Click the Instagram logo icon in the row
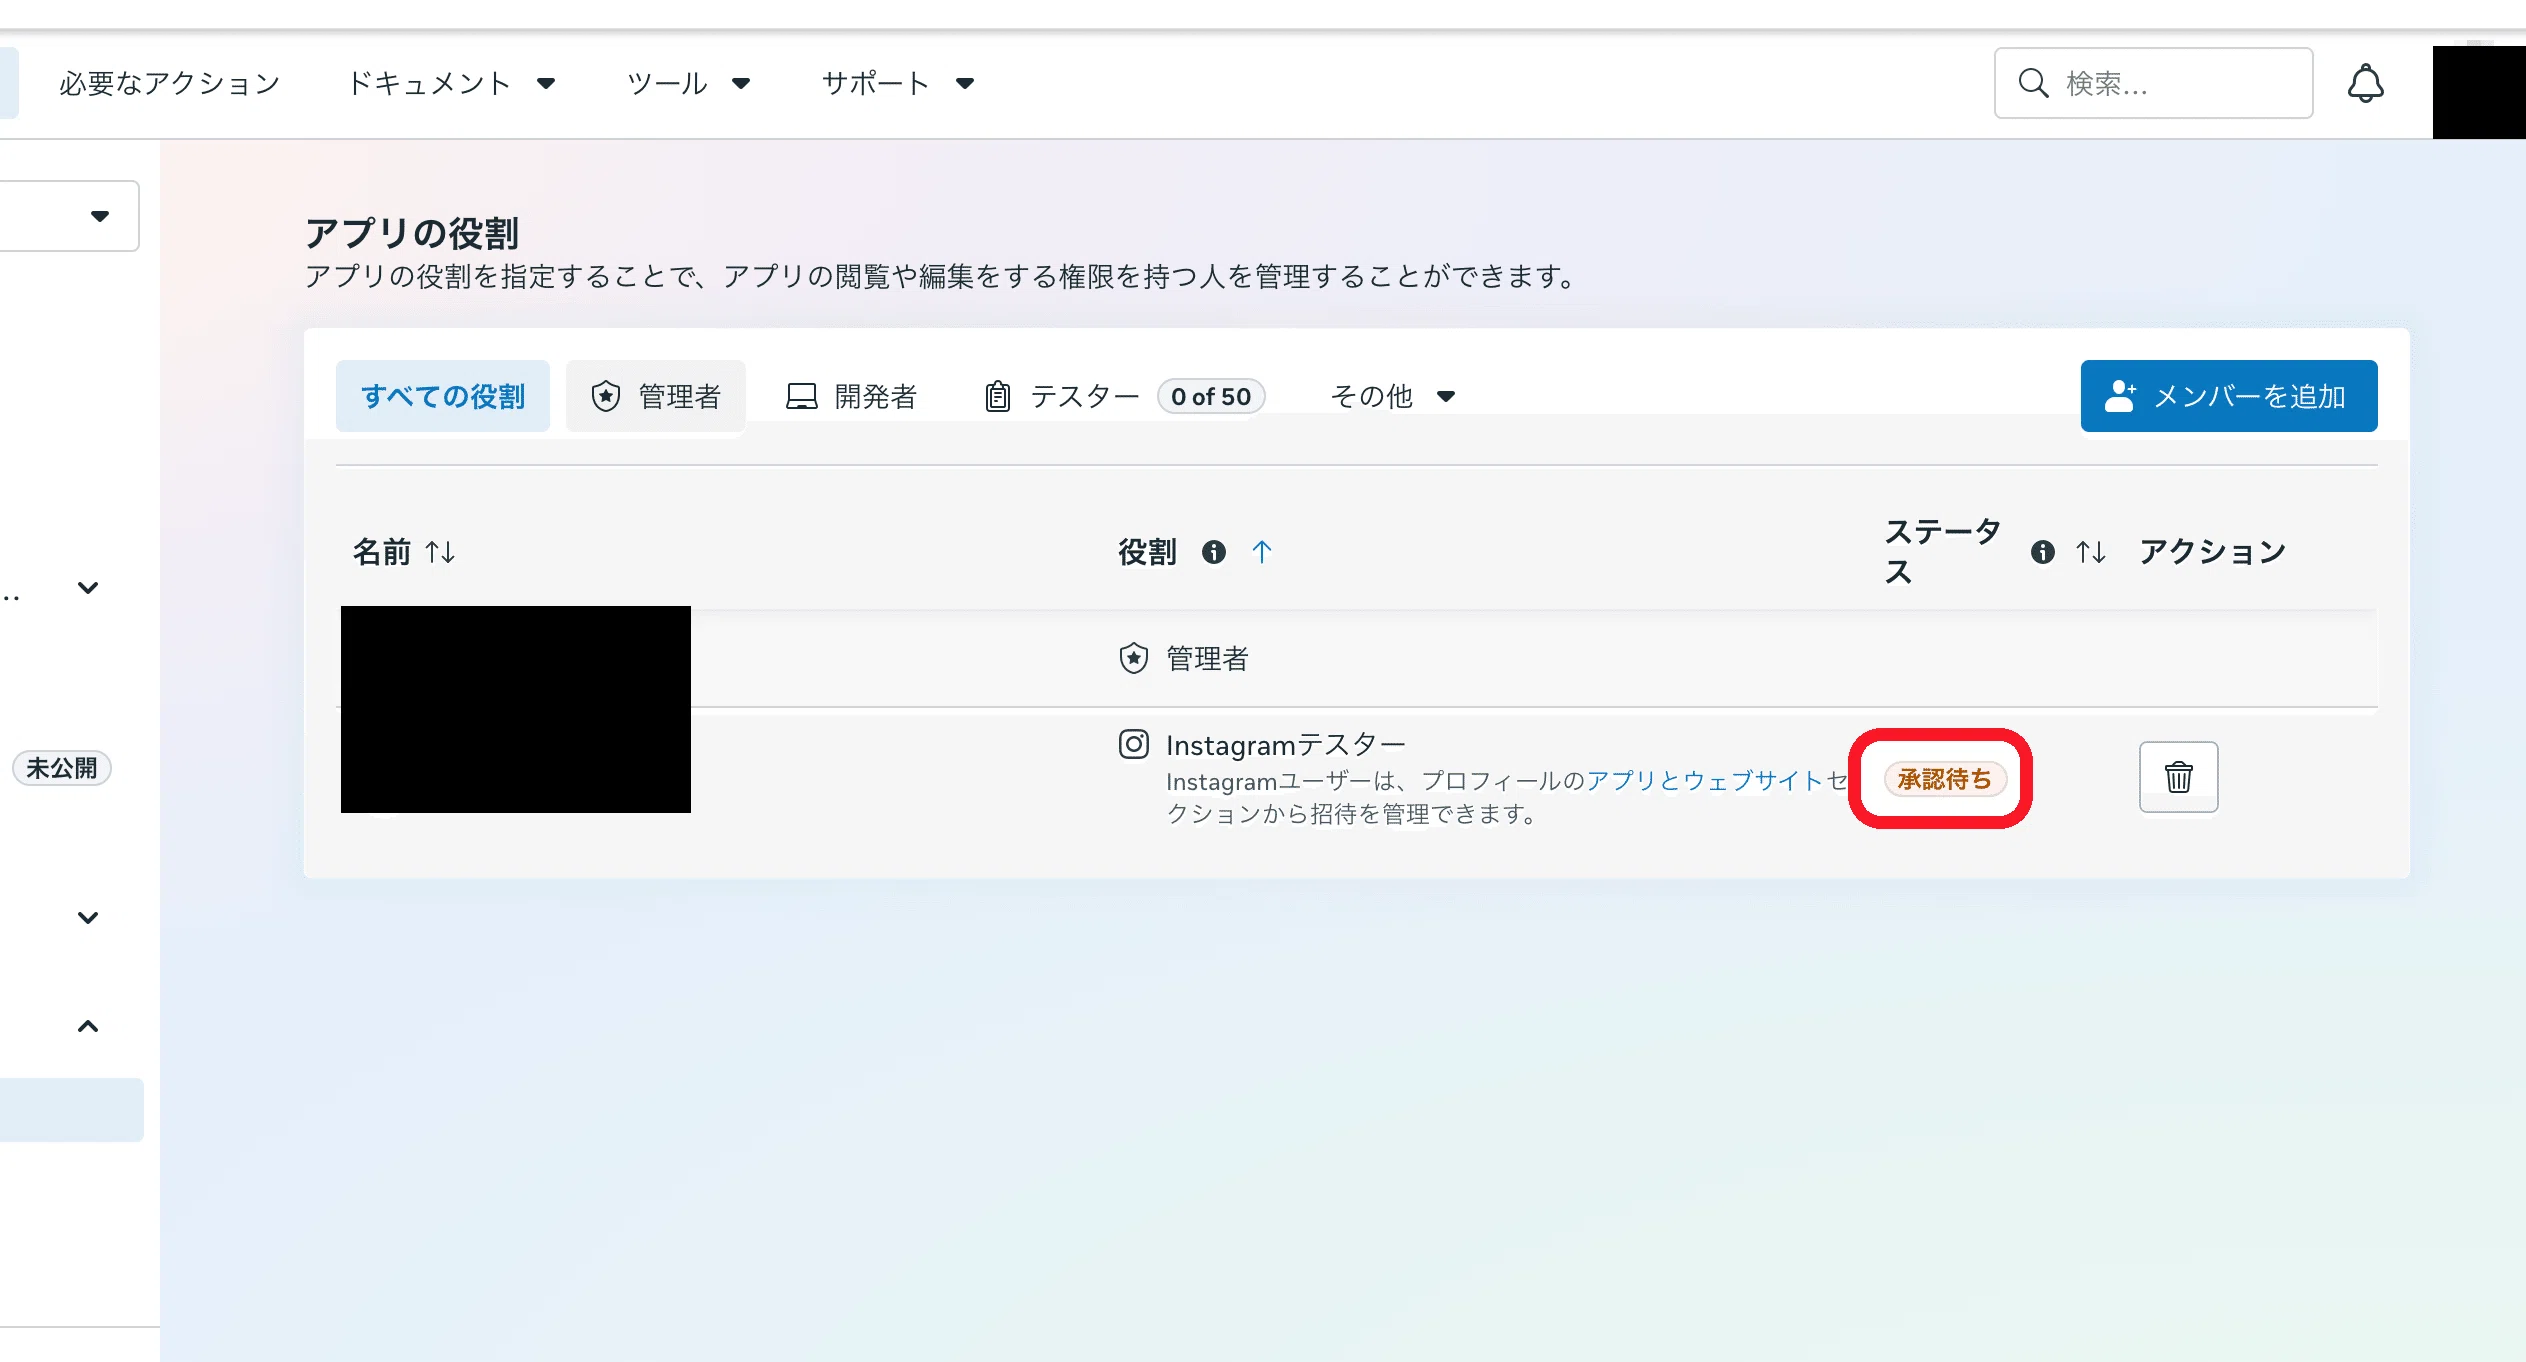2526x1362 pixels. [1133, 745]
